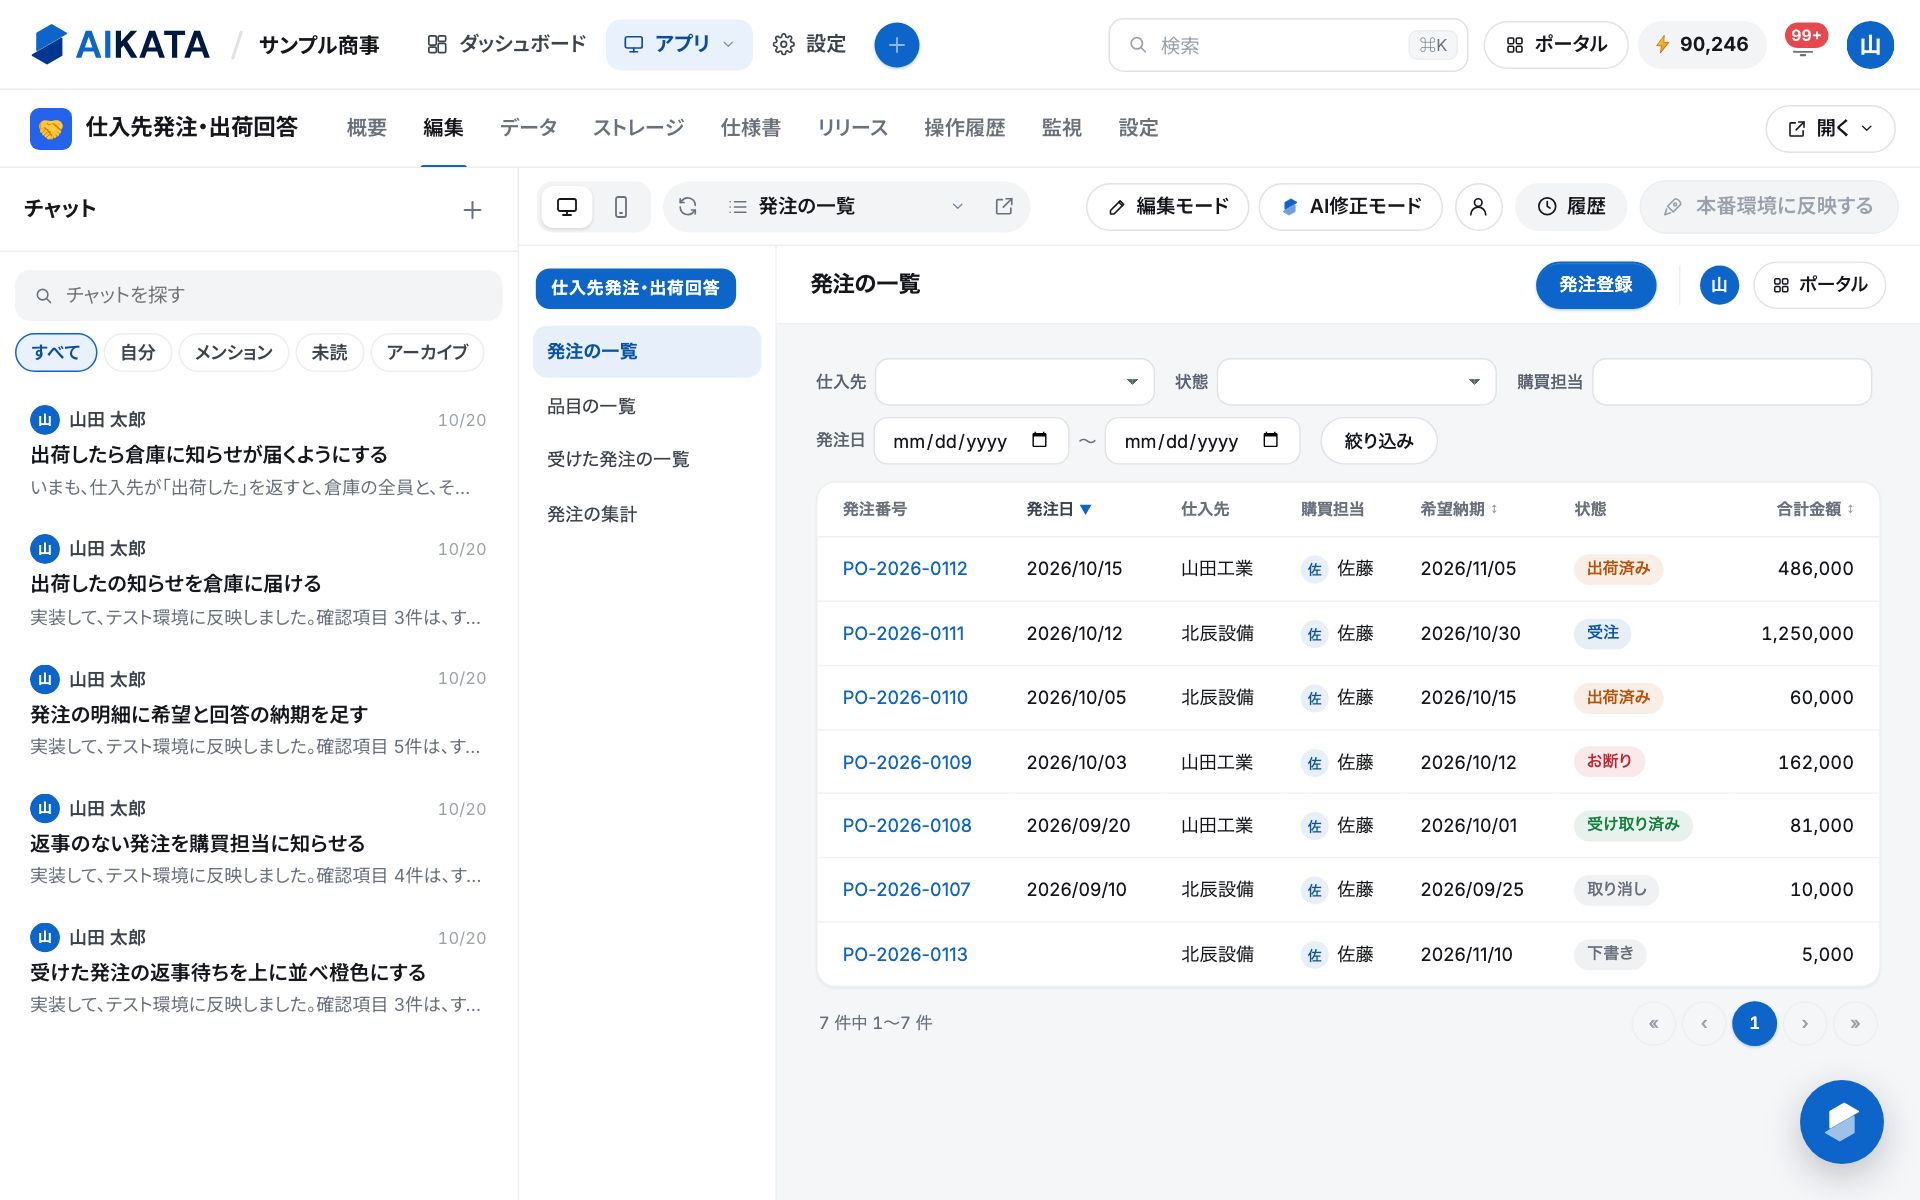
Task: Reload the preview with the refresh icon
Action: pyautogui.click(x=688, y=207)
